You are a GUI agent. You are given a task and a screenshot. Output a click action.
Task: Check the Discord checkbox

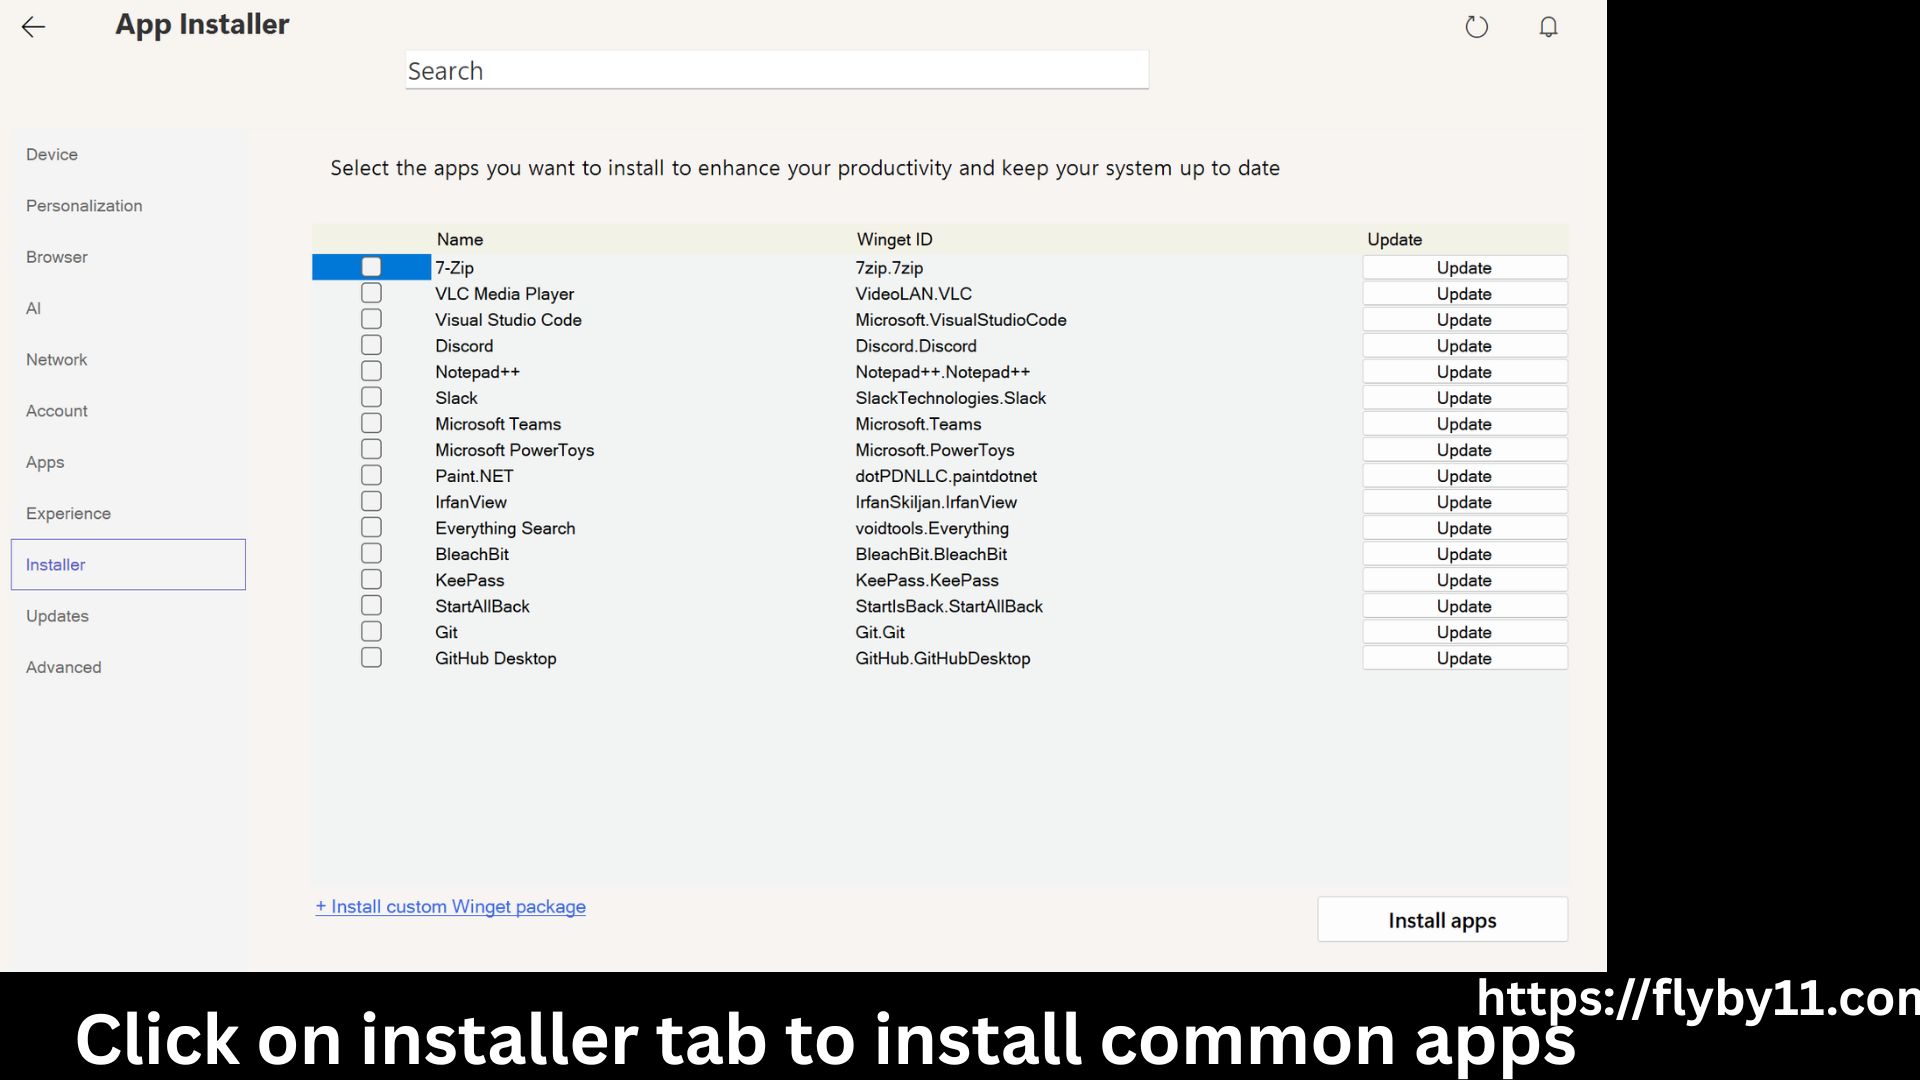point(371,344)
